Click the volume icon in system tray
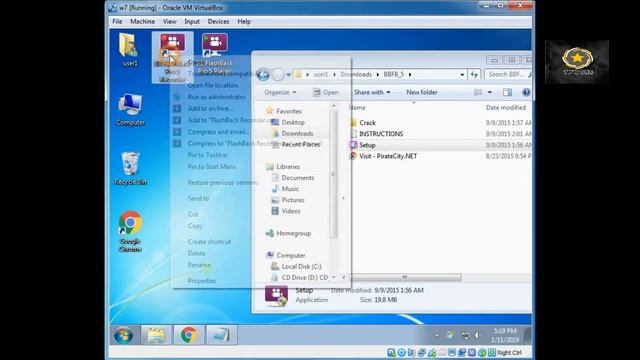 tap(477, 336)
